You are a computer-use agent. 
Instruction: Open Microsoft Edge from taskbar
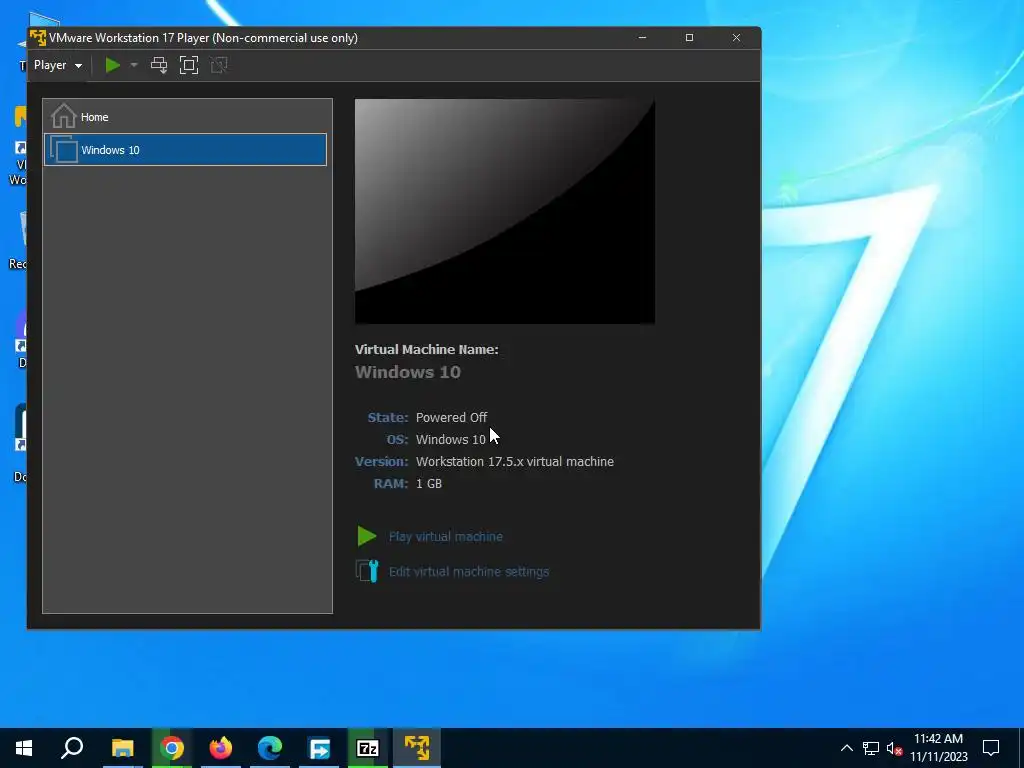(x=270, y=748)
